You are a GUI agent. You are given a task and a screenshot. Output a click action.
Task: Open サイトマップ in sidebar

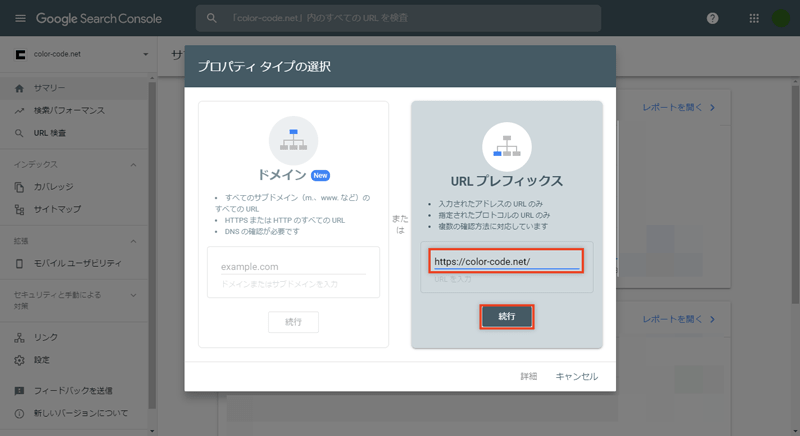click(74, 210)
